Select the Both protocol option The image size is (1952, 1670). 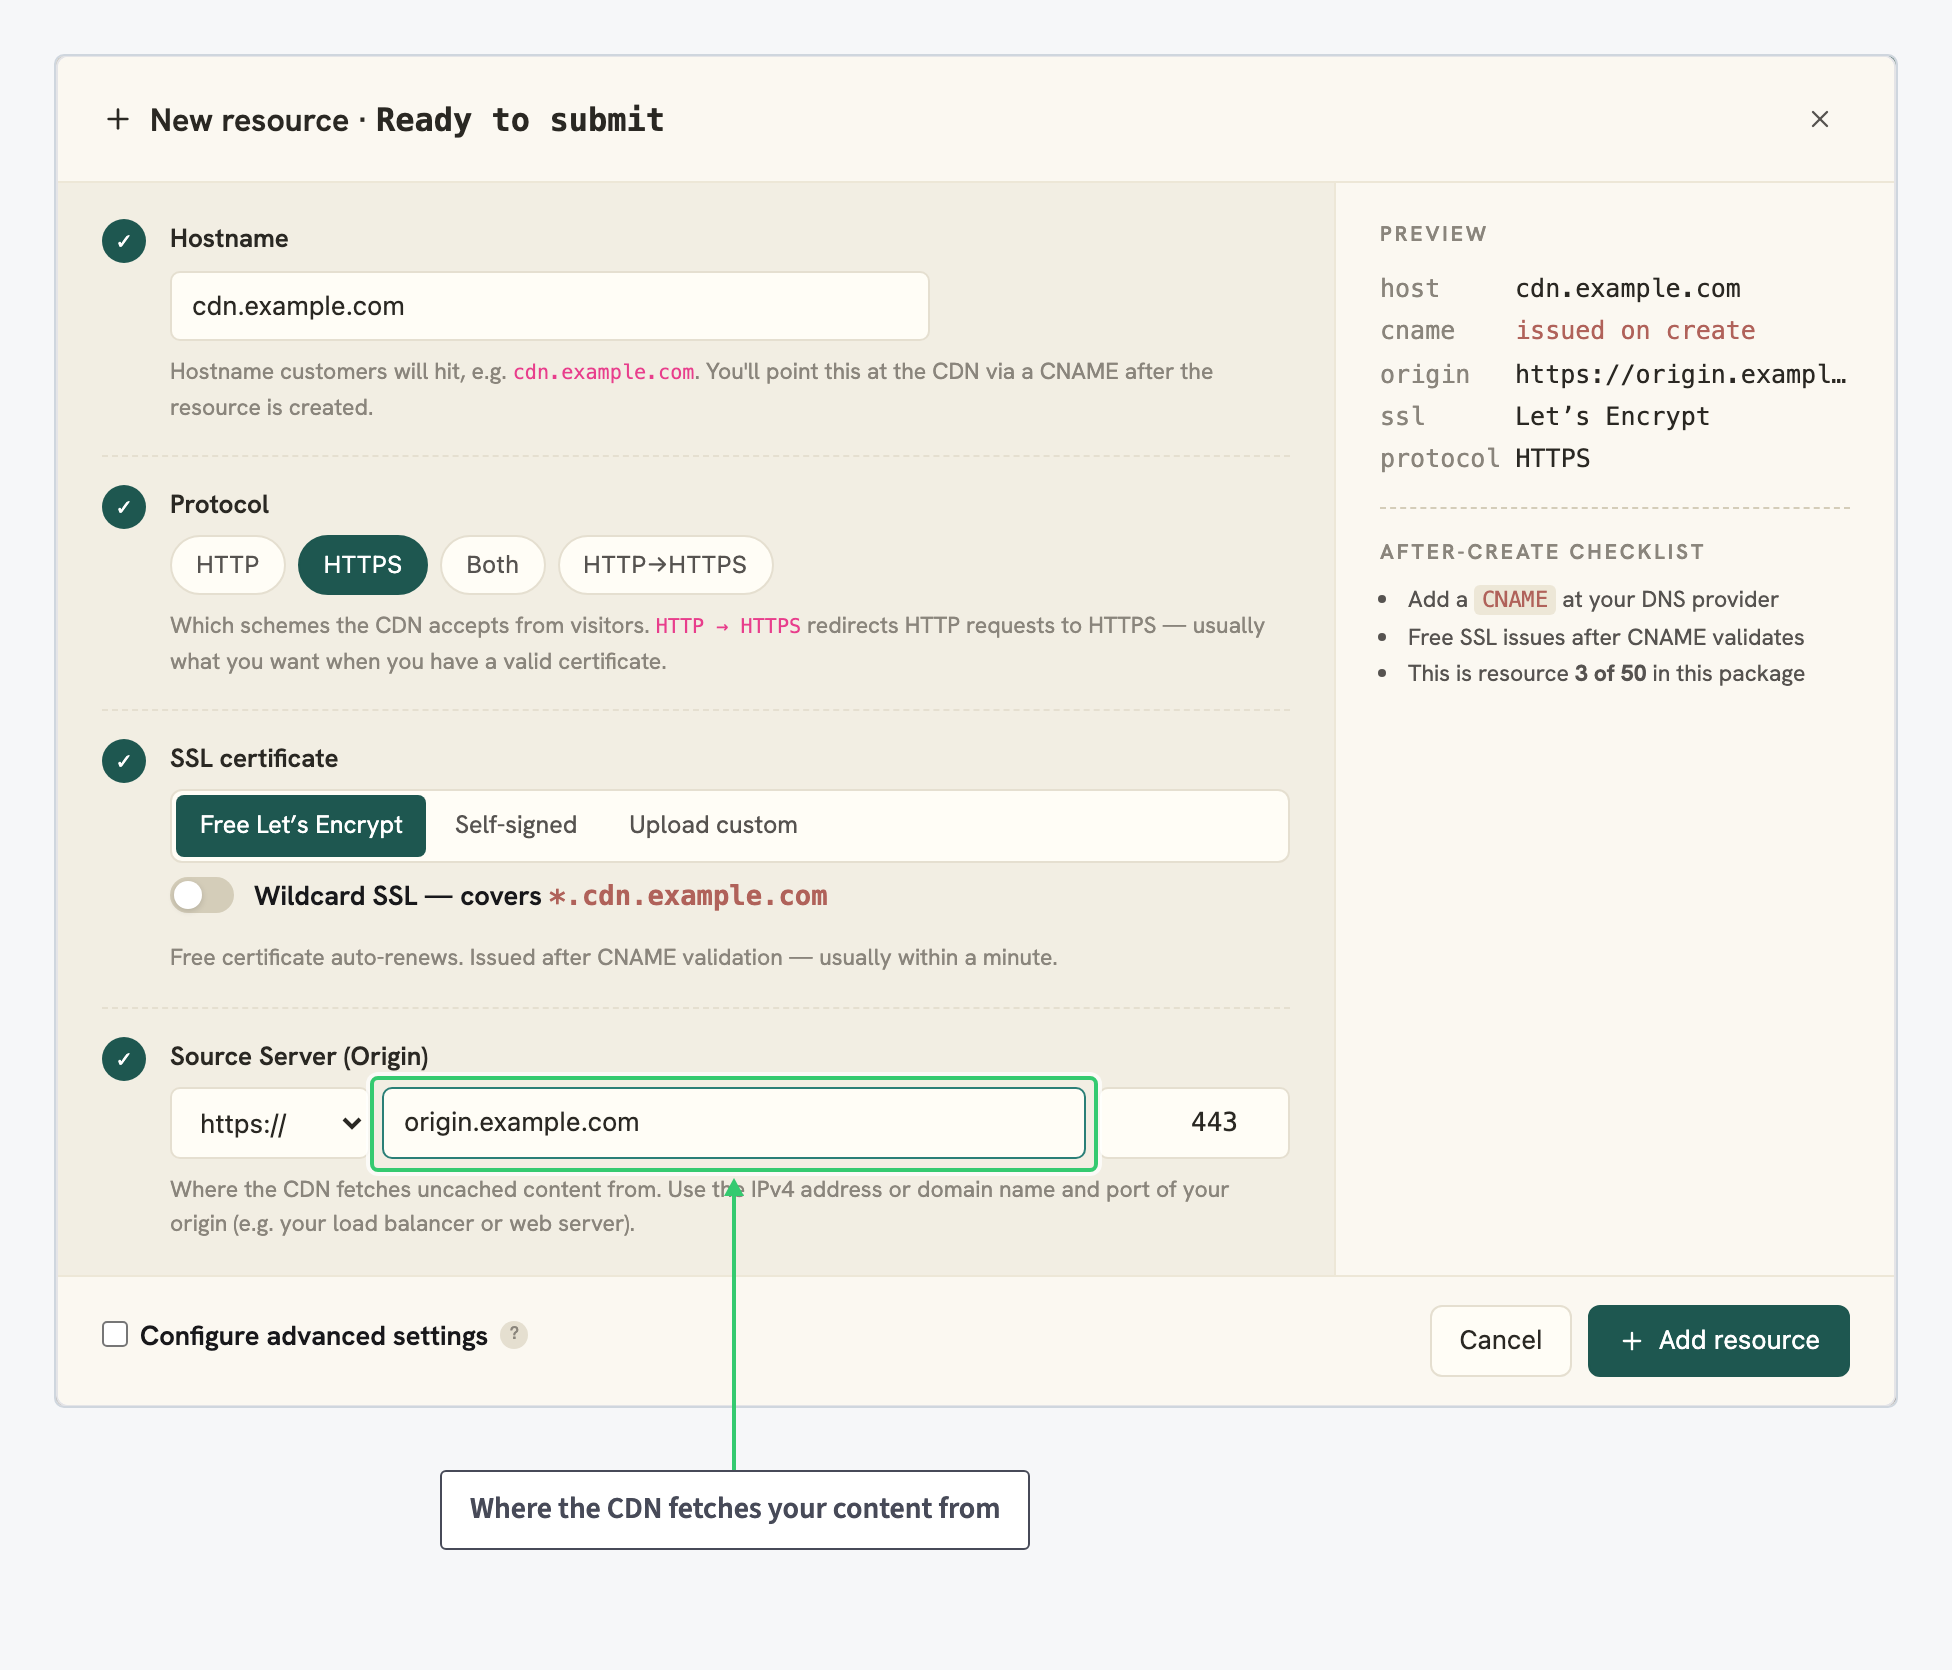[x=492, y=565]
